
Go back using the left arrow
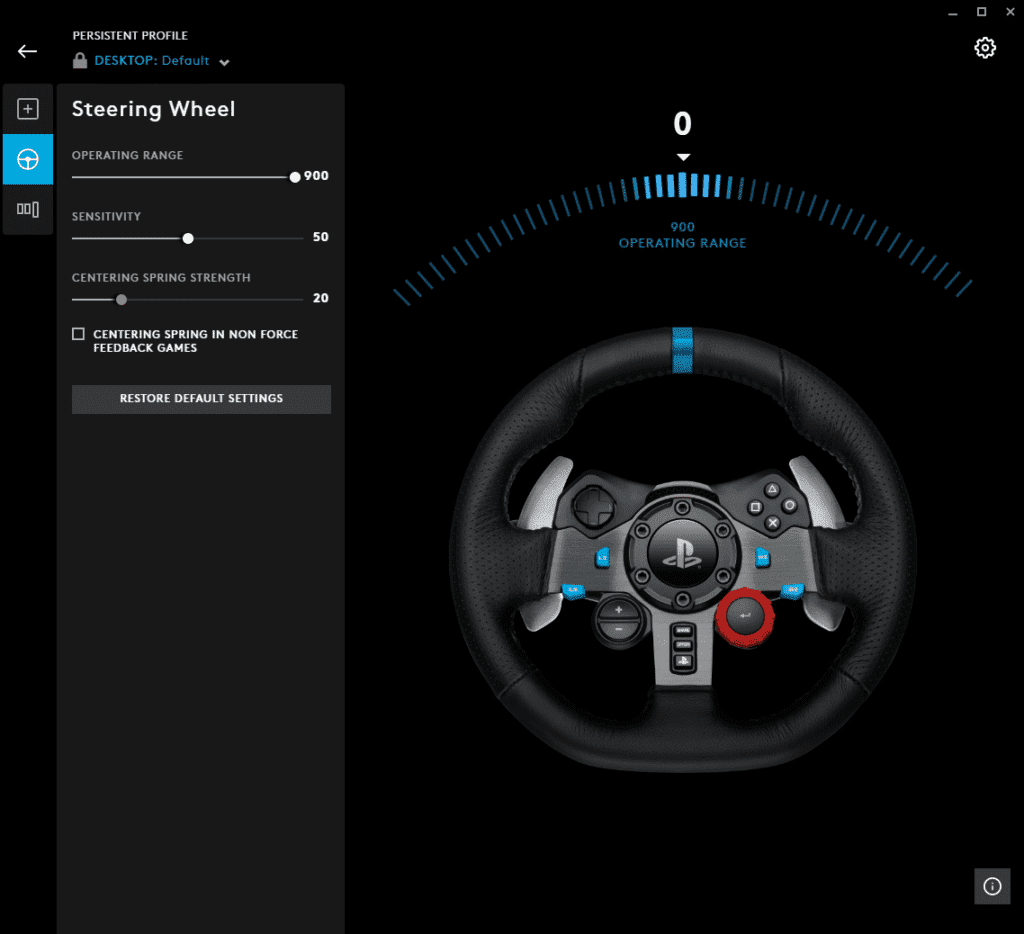tap(27, 51)
